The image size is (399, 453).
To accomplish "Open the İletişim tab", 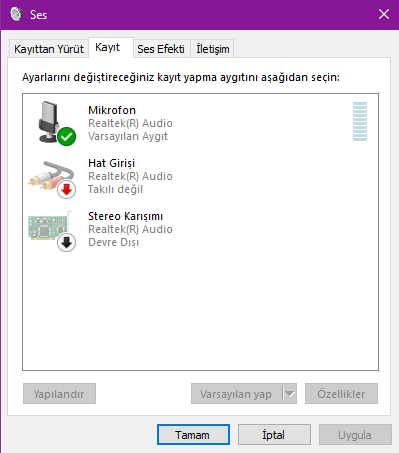I will 213,49.
